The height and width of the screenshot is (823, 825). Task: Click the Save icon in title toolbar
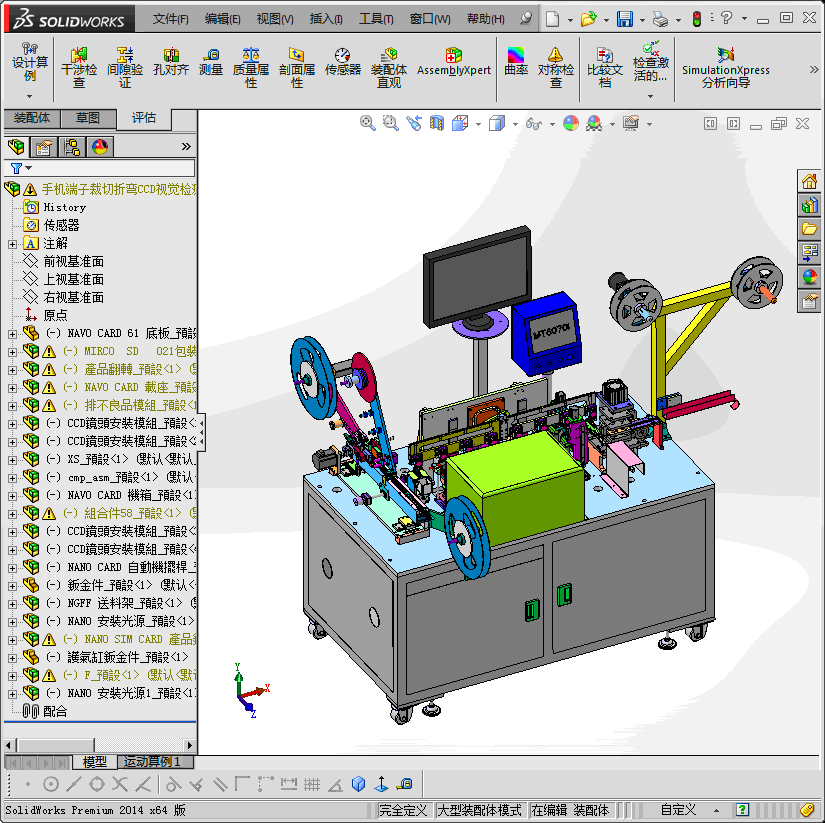tap(625, 19)
